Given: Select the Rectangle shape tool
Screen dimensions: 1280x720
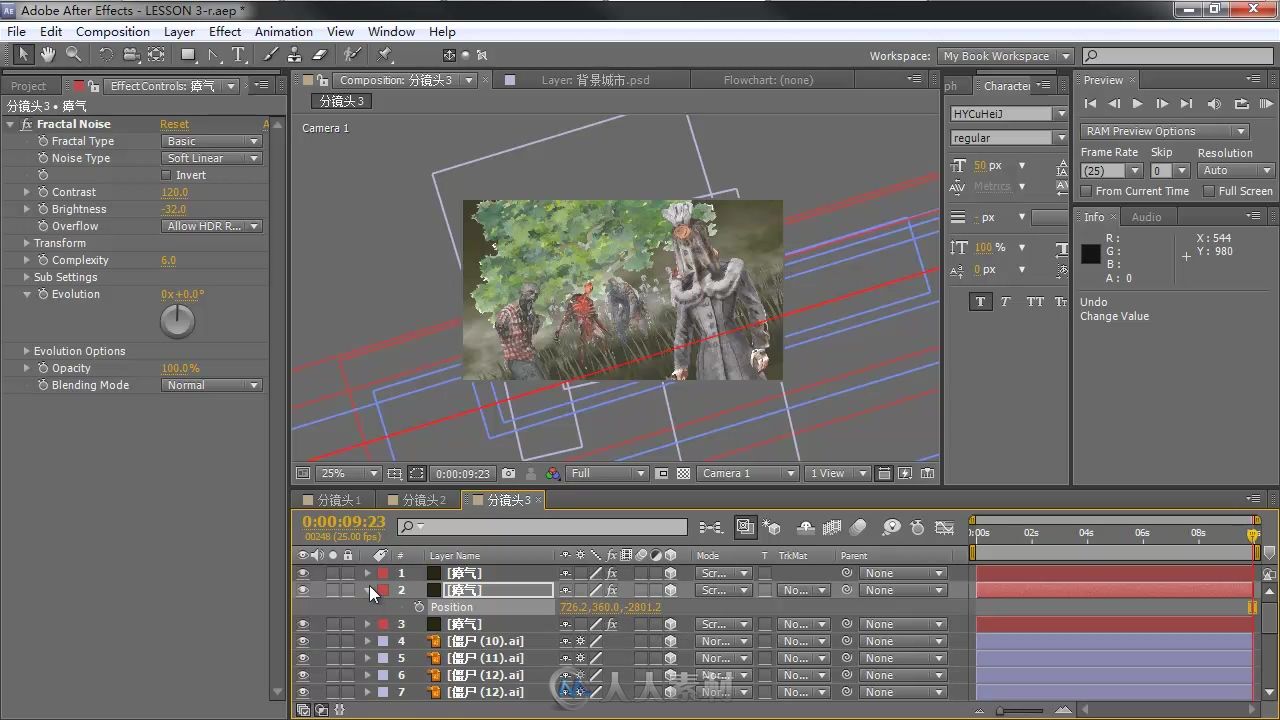Looking at the screenshot, I should pyautogui.click(x=187, y=55).
